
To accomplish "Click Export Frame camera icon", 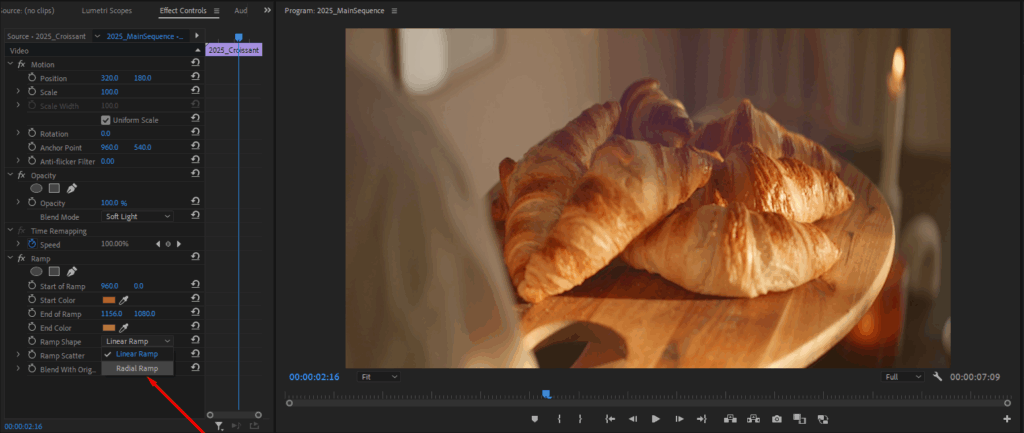I will point(776,419).
